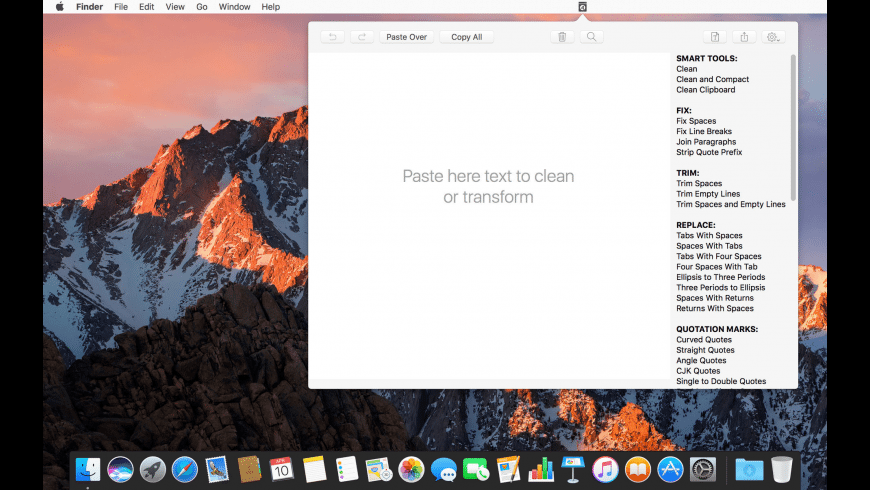Open Mail stamp icon in Dock

tap(217, 469)
